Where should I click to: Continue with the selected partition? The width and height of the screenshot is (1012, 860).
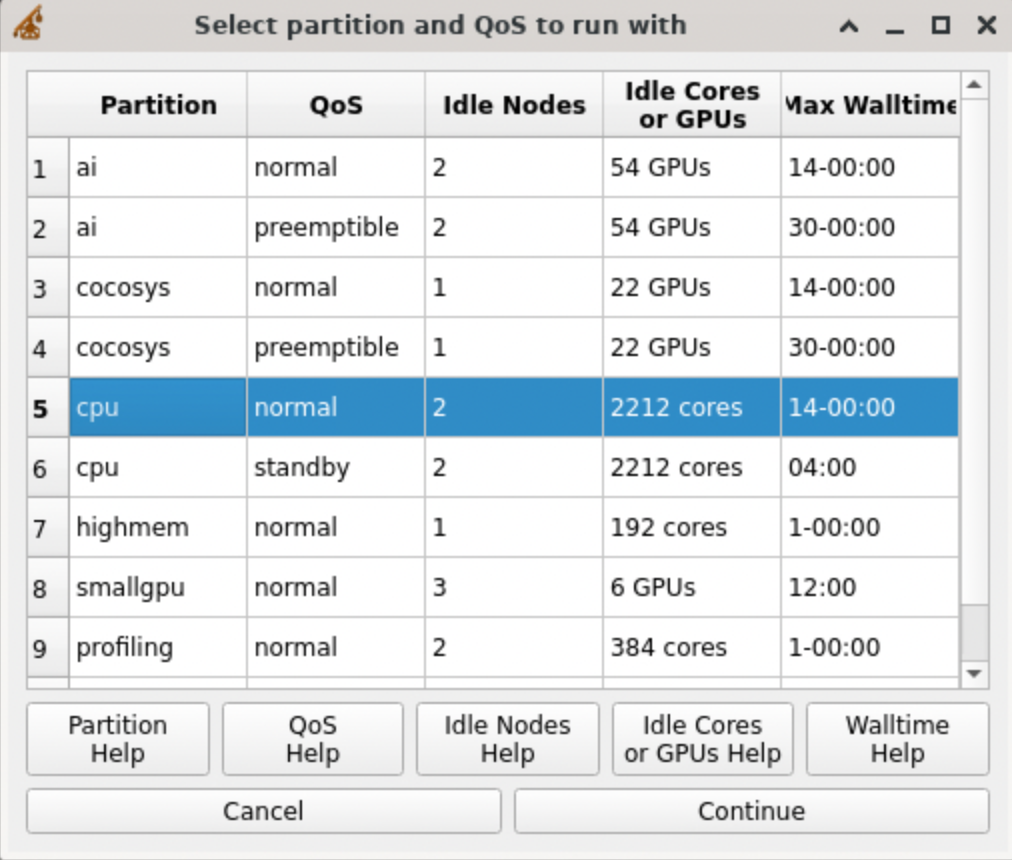(751, 811)
